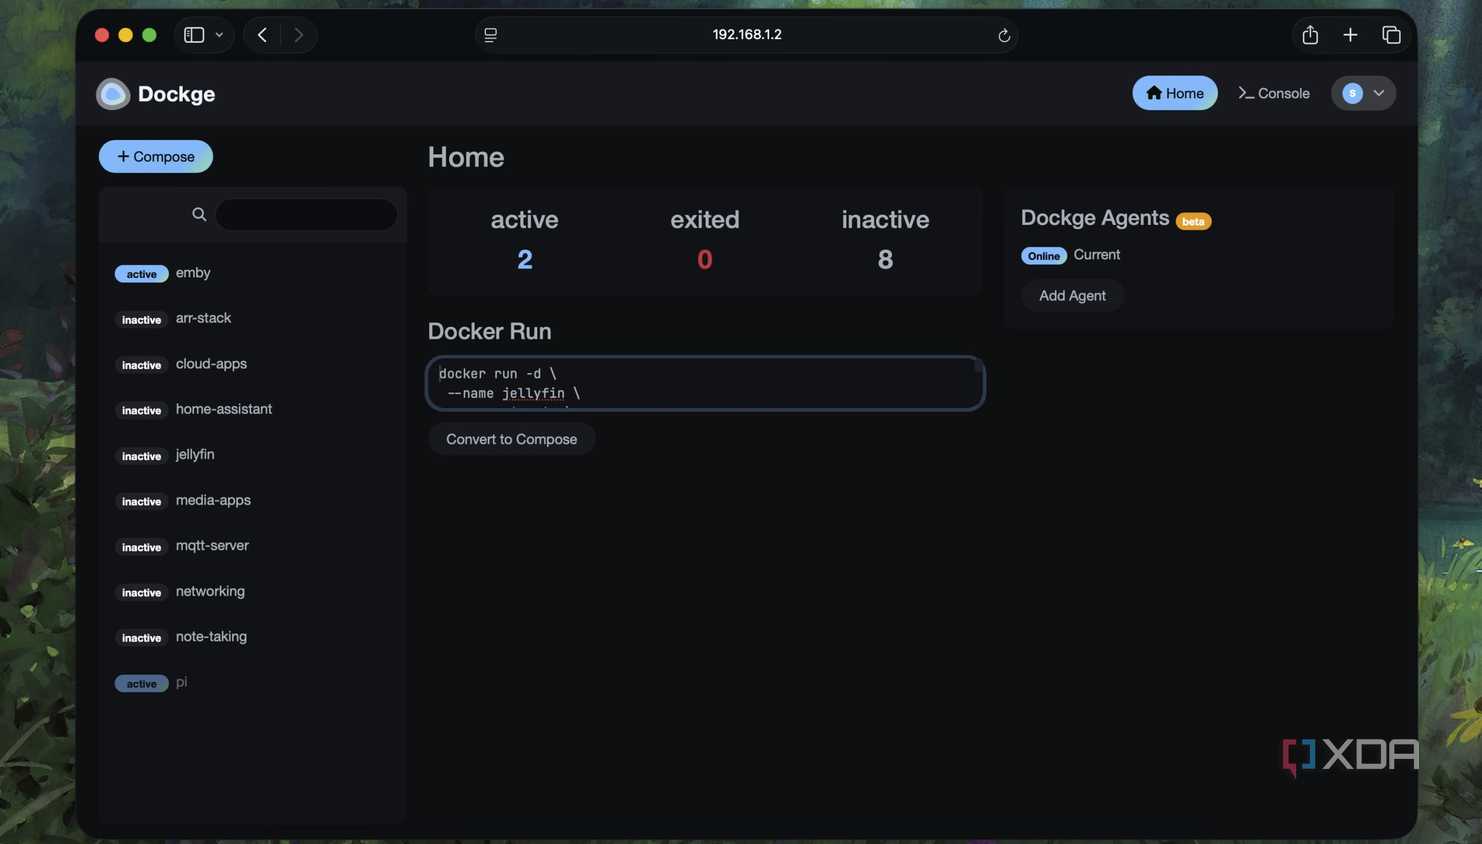
Task: Go back with the browser back arrow
Action: pos(262,35)
